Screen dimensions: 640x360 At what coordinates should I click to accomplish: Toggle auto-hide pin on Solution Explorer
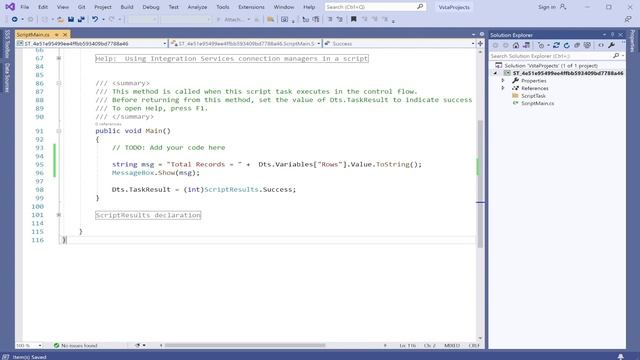coord(612,35)
